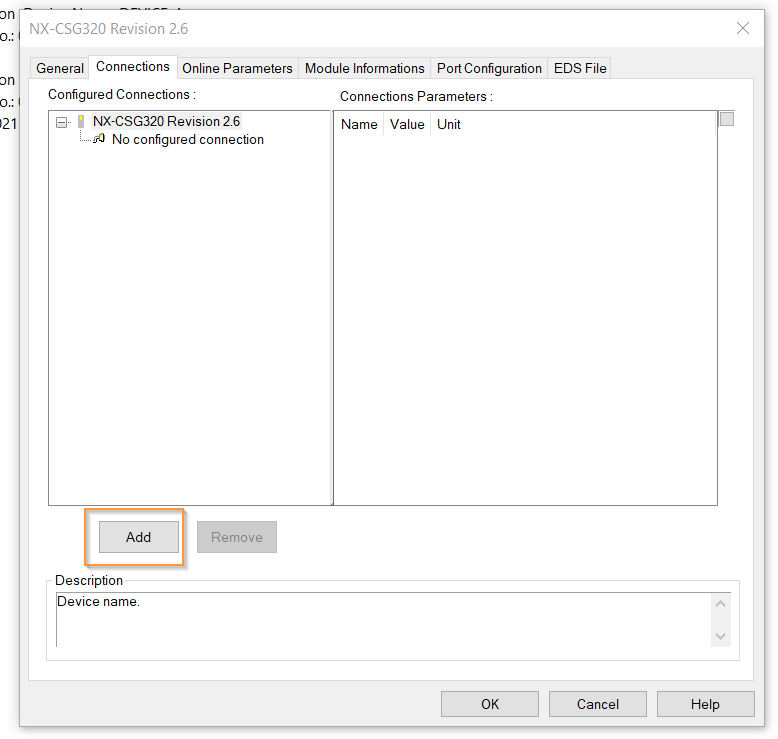Click the small square beside the parameters table

tap(727, 119)
